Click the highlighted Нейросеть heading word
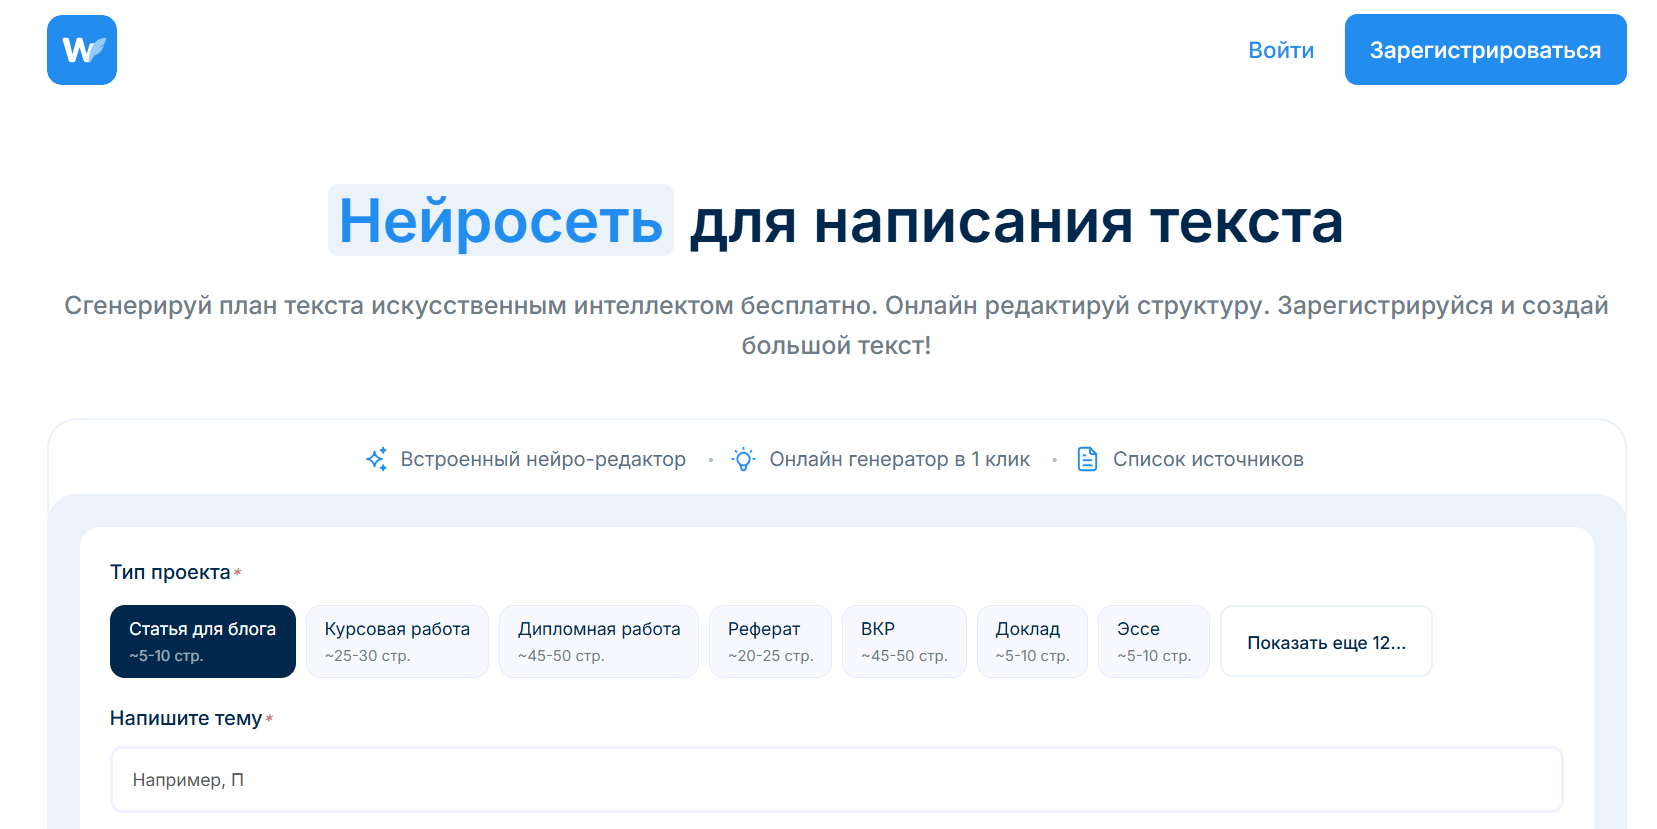The image size is (1657, 829). (501, 220)
